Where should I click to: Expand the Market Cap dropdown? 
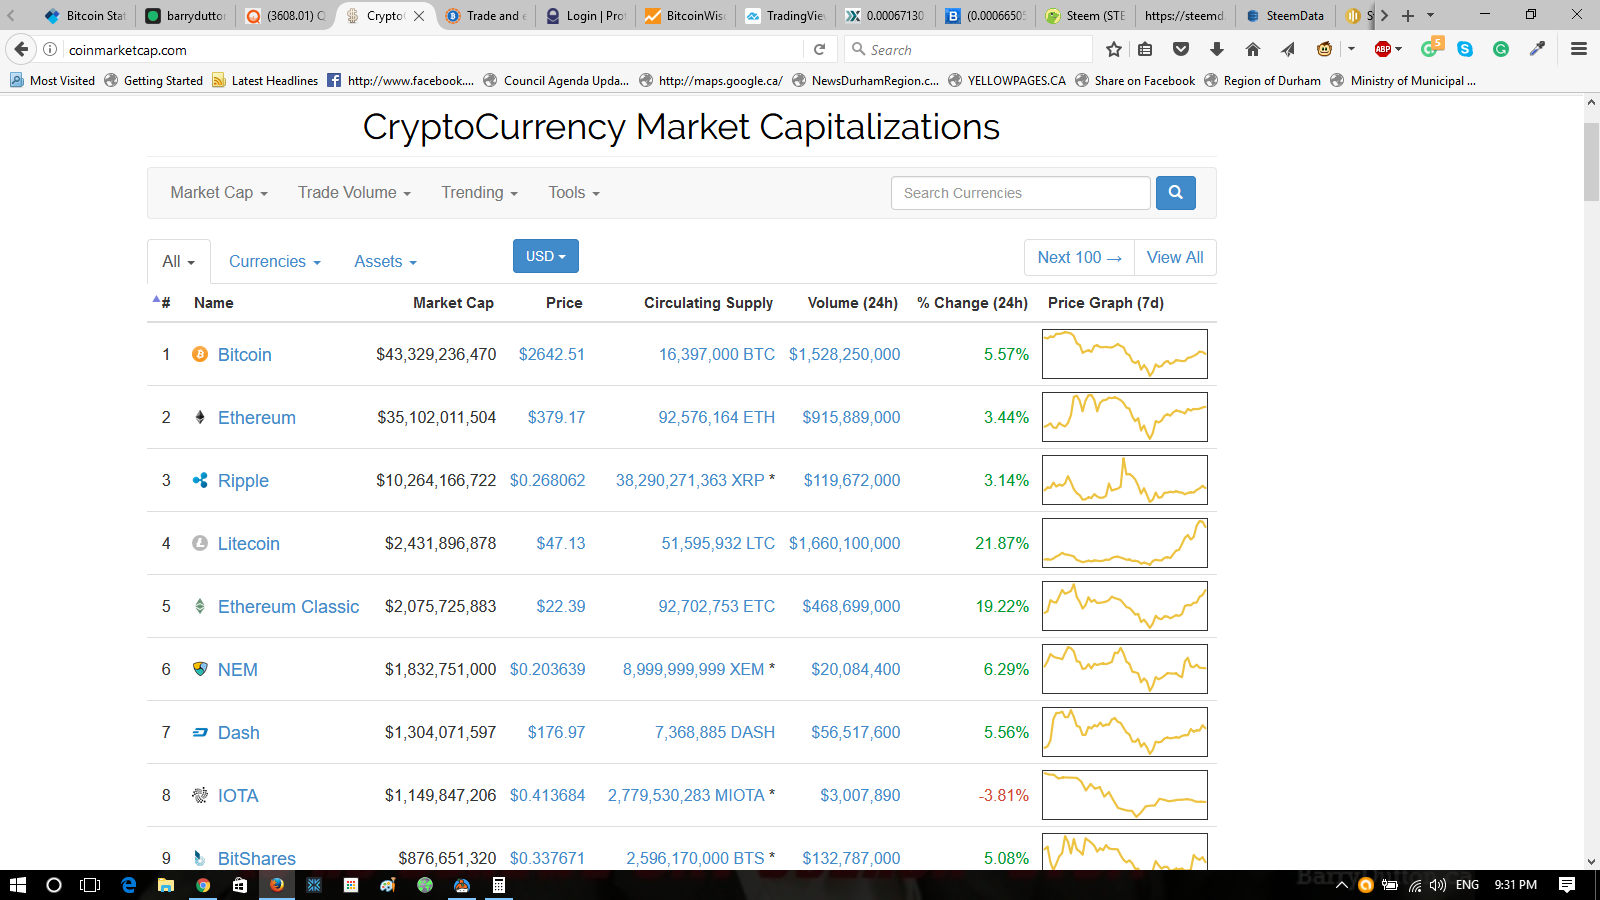(x=219, y=193)
